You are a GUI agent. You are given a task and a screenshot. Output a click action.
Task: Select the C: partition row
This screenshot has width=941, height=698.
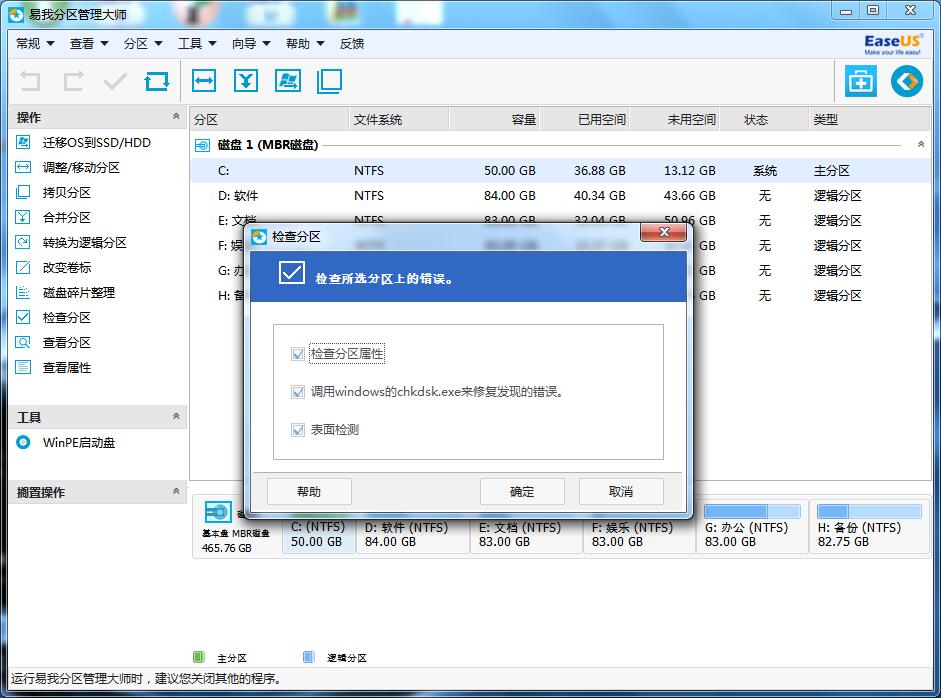[x=561, y=170]
